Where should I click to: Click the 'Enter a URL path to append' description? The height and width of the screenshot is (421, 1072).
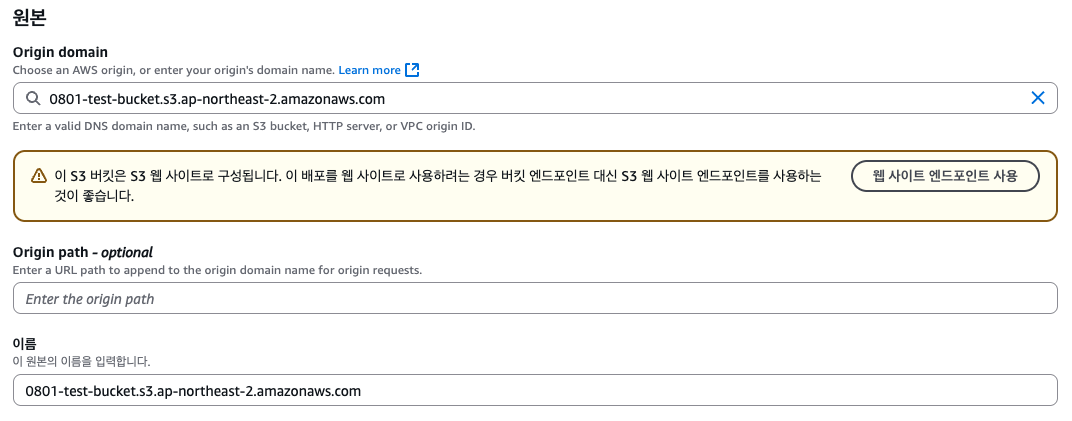(217, 270)
